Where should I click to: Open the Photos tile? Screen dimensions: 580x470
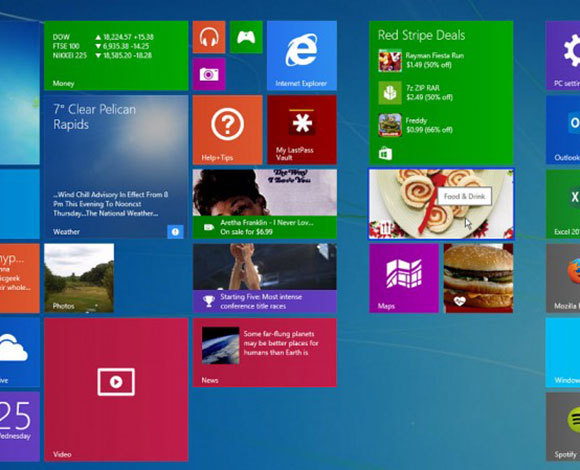click(x=79, y=278)
